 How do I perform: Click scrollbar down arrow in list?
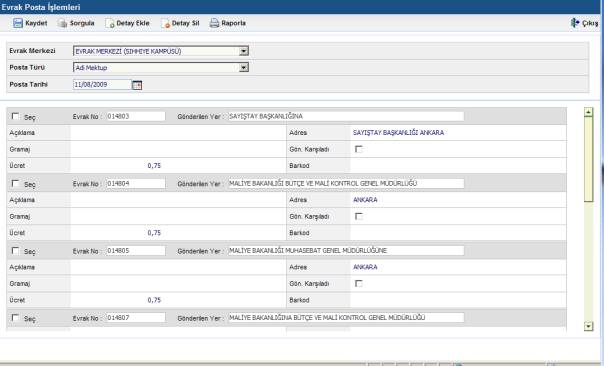(x=588, y=326)
